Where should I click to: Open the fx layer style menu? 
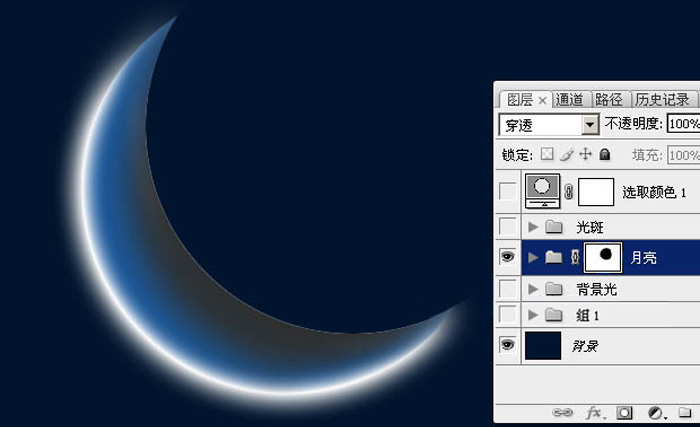[x=594, y=412]
